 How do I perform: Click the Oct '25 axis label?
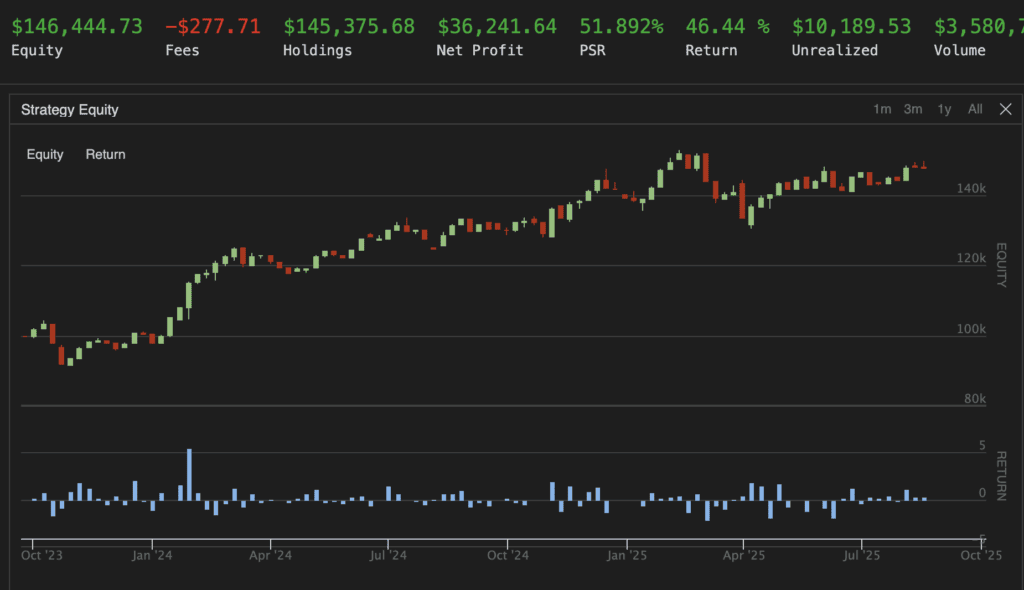(981, 555)
